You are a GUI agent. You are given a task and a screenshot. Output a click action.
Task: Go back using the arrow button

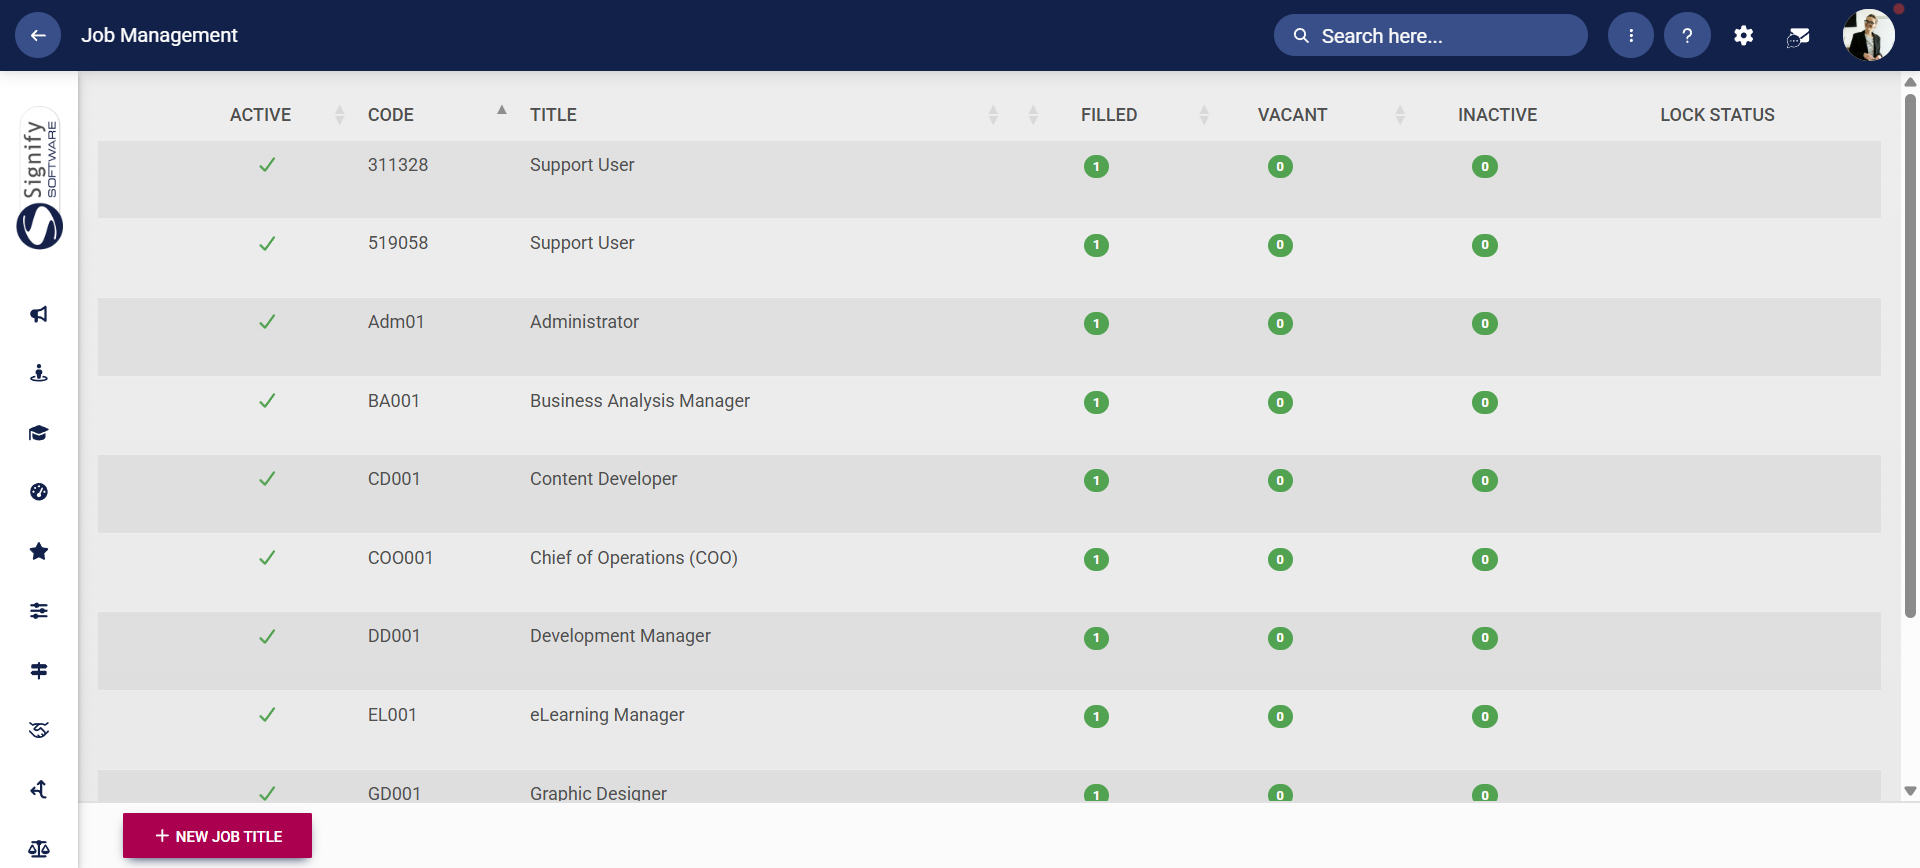click(x=38, y=36)
